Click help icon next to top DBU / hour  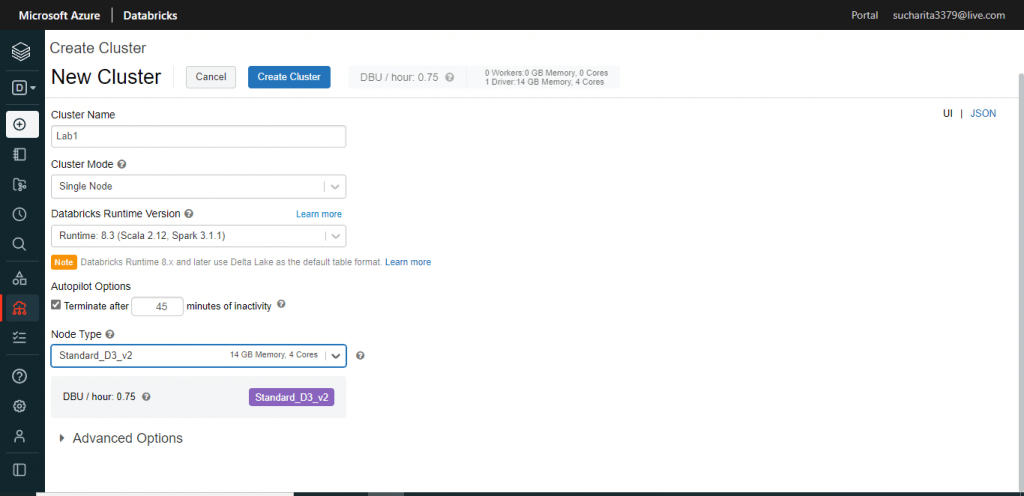[449, 77]
